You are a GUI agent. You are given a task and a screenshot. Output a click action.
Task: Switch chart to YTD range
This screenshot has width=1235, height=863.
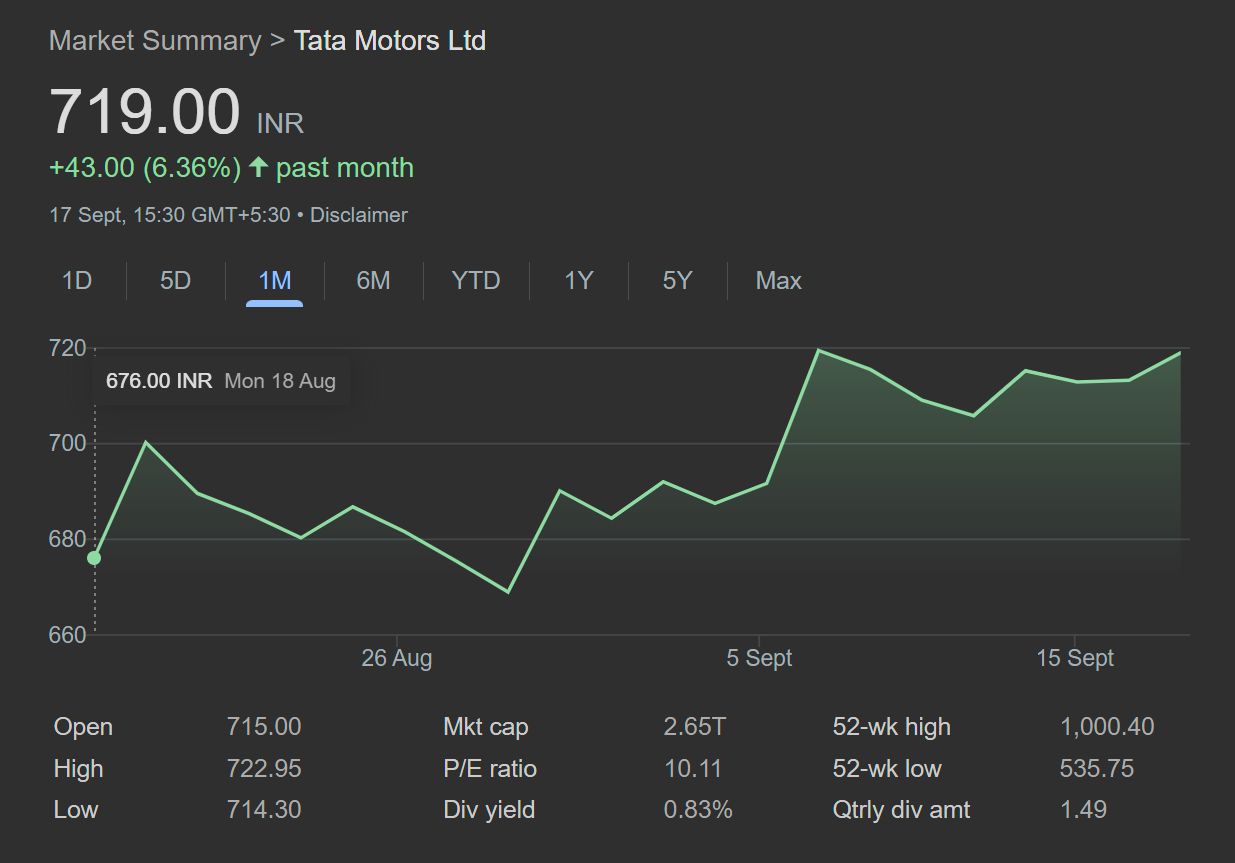pyautogui.click(x=475, y=281)
